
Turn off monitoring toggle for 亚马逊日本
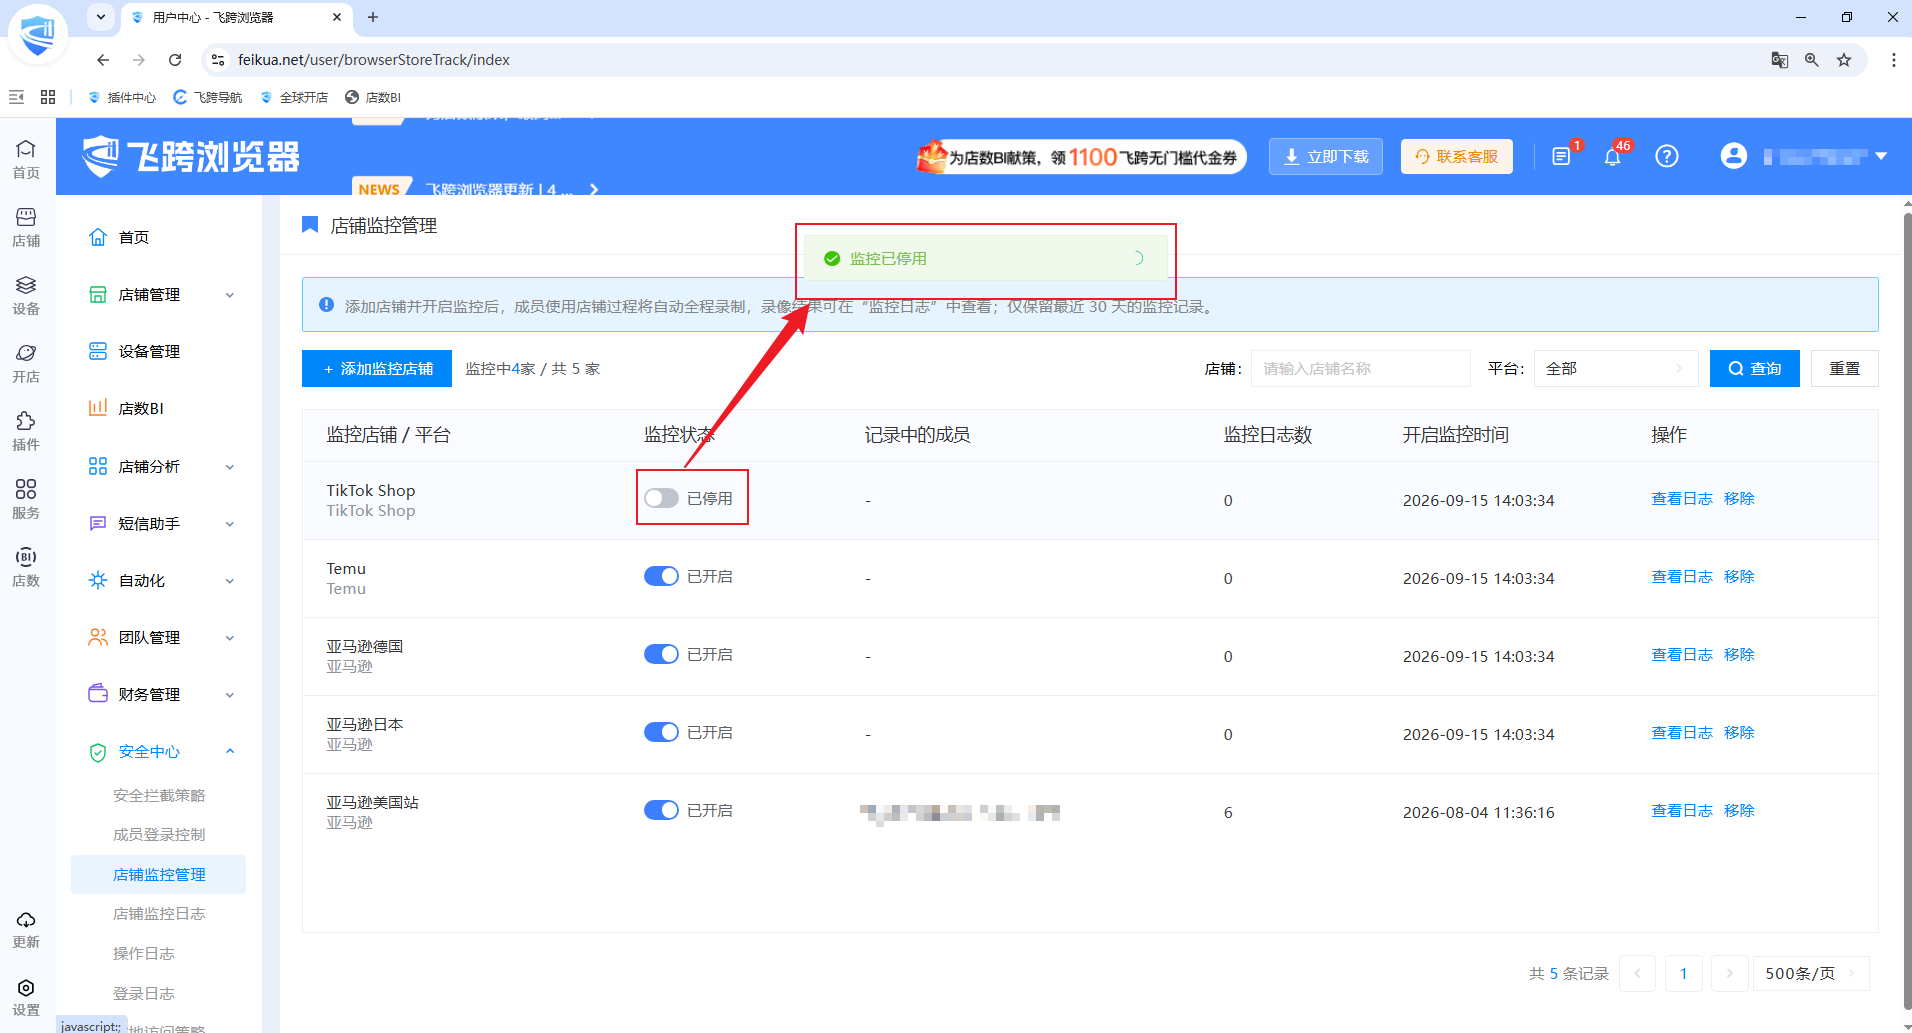click(661, 732)
